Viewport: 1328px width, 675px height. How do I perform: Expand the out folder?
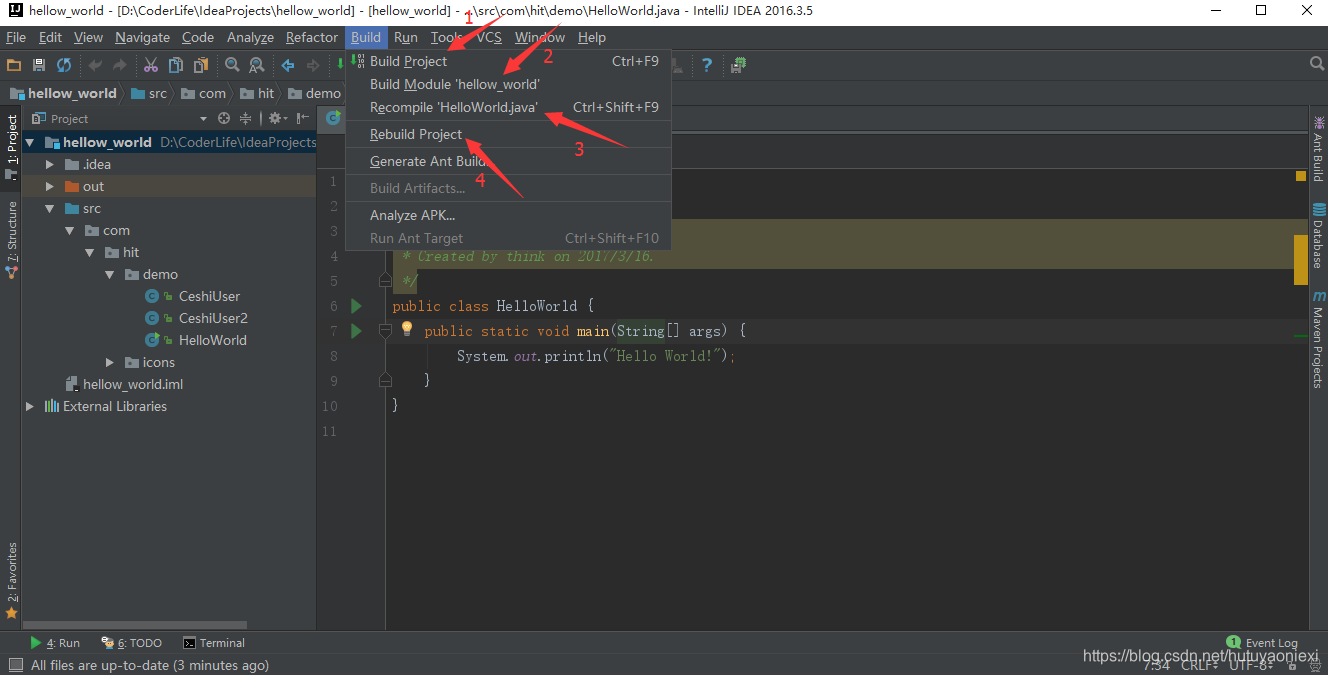(50, 186)
